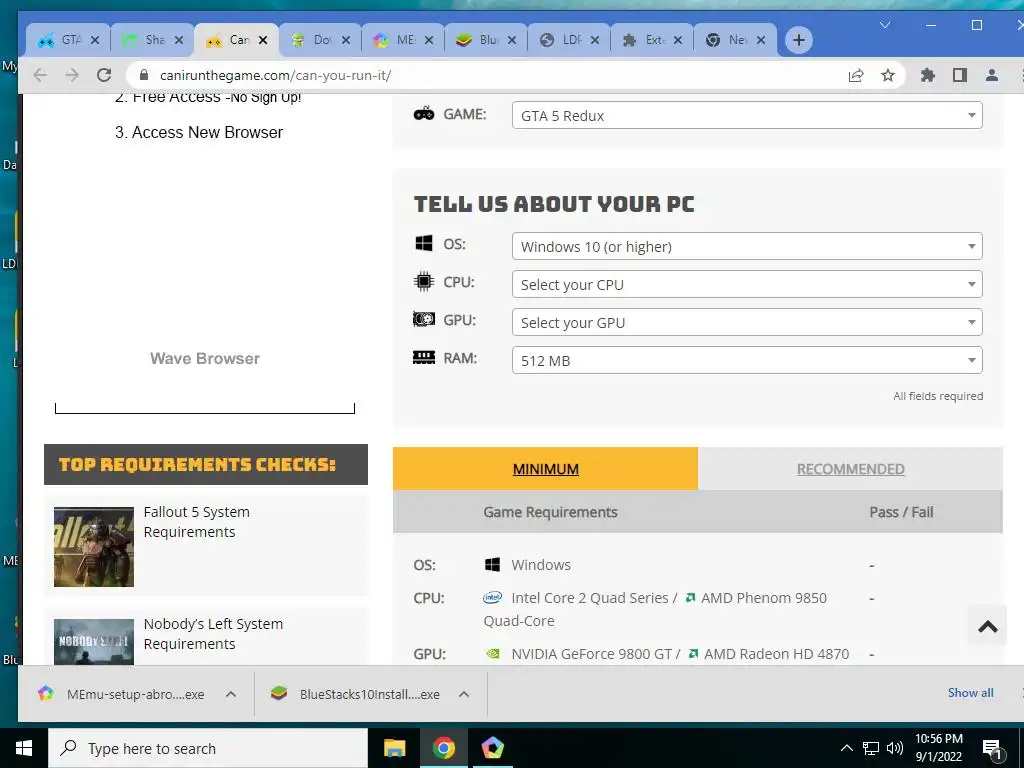Screen dimensions: 1024x768
Task: Open the GAME dropdown showing GTA 5 Redux
Action: pyautogui.click(x=747, y=116)
